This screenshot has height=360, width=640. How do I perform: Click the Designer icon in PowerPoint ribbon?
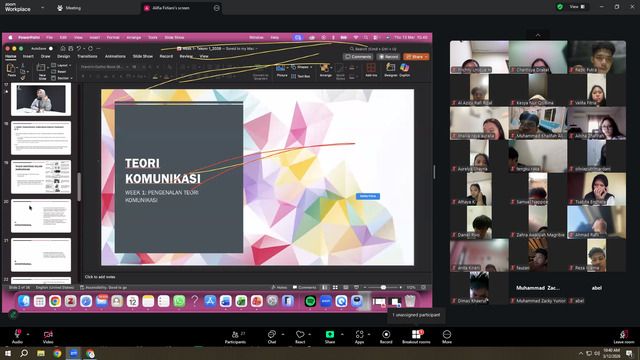(391, 69)
